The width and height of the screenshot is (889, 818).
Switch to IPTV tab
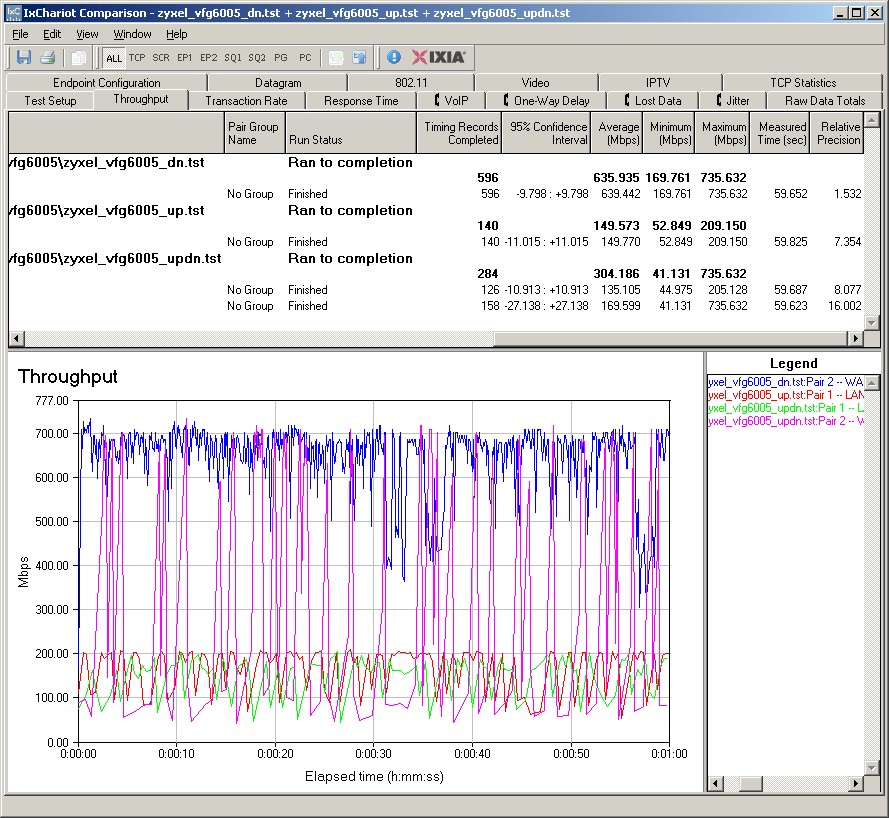[658, 83]
